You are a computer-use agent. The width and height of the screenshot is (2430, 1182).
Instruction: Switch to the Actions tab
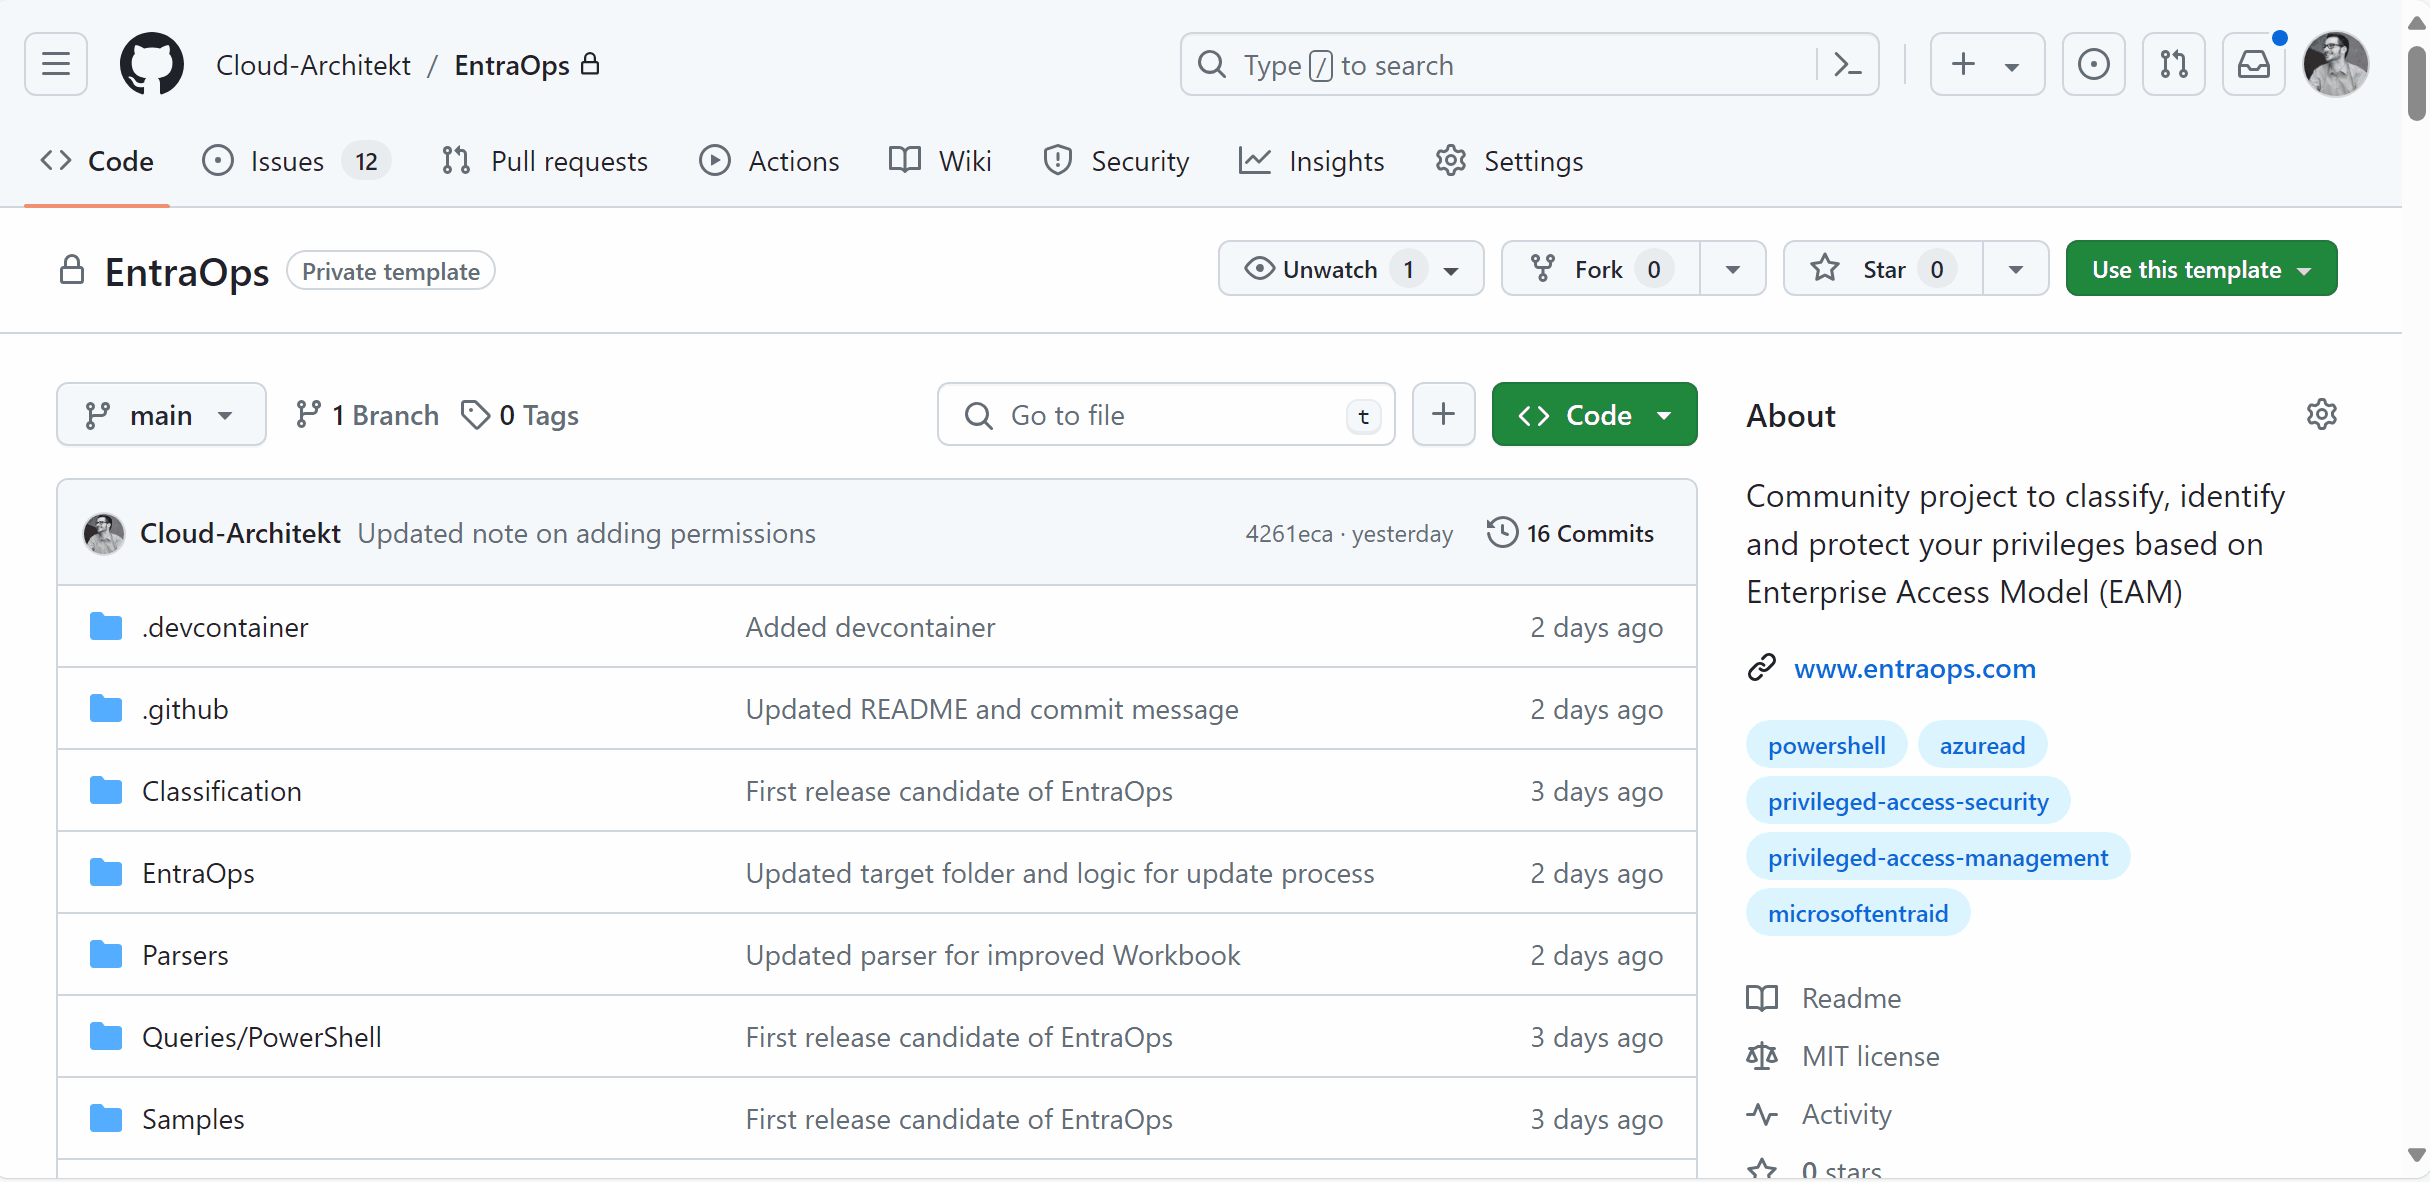point(769,161)
